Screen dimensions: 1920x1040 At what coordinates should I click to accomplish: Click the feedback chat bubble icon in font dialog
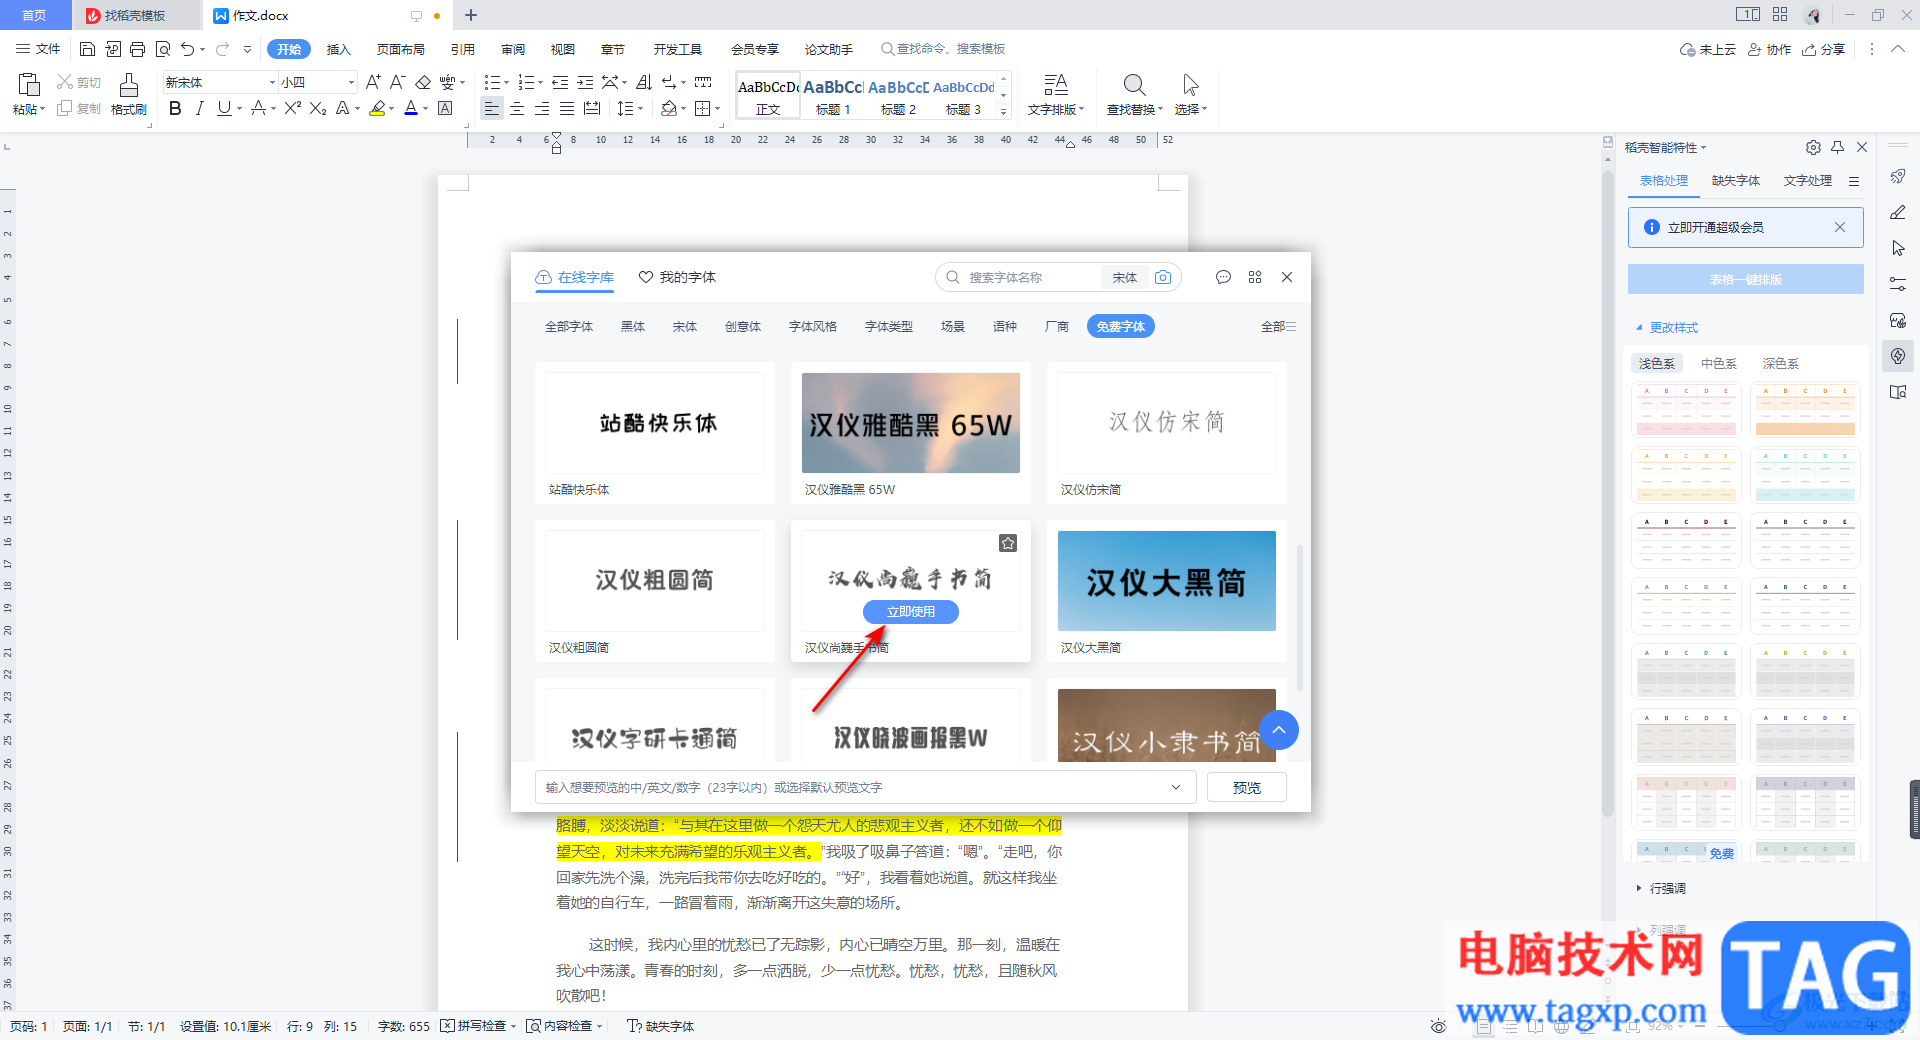tap(1223, 277)
